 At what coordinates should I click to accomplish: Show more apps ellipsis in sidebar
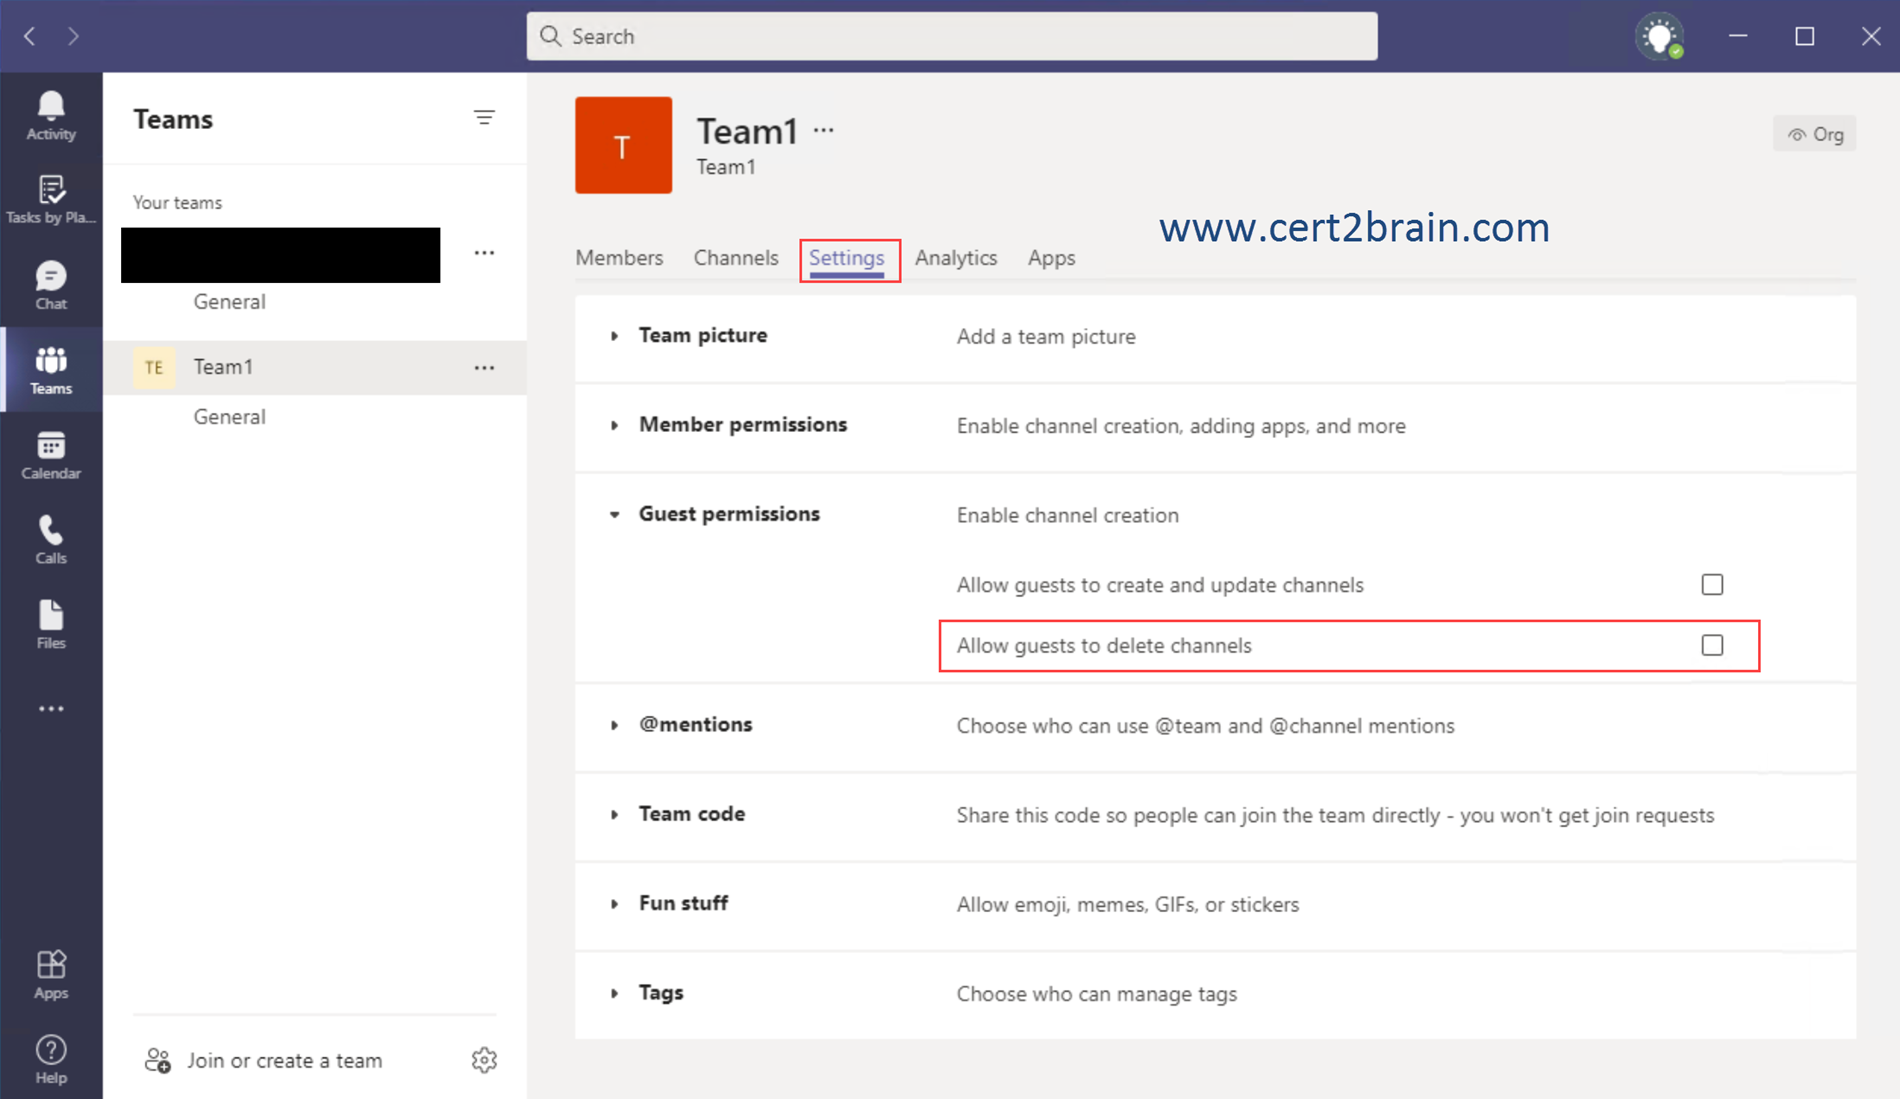(x=51, y=709)
